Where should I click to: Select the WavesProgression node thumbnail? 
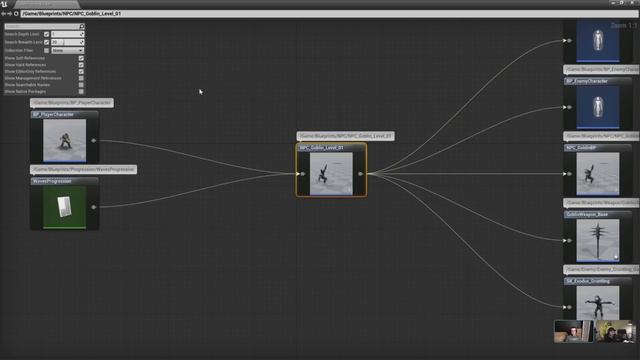point(64,207)
